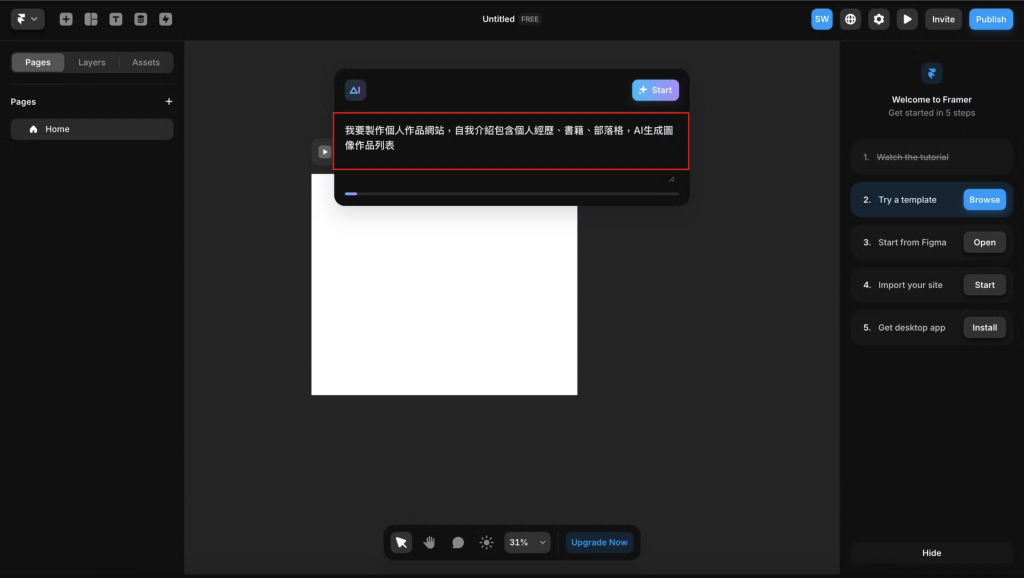Screen dimensions: 1024x578
Task: Click the SW user avatar
Action: 822,19
